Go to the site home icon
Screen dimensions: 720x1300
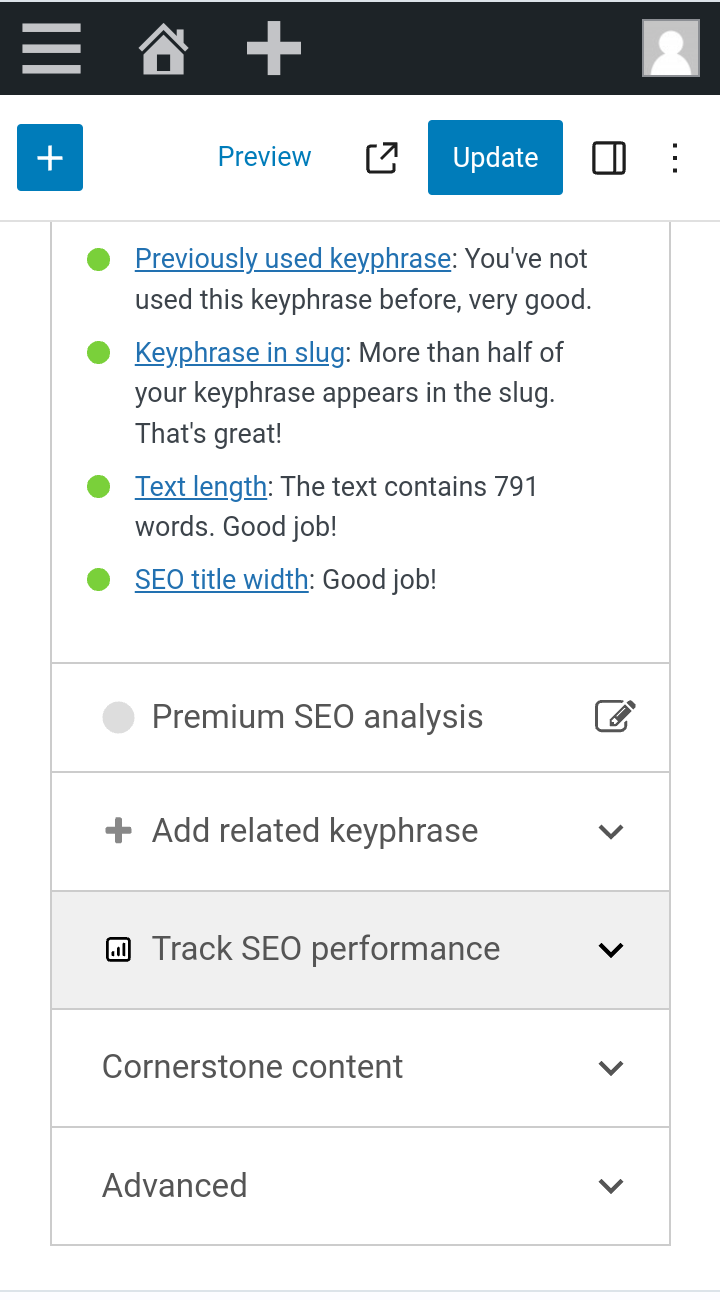(163, 49)
